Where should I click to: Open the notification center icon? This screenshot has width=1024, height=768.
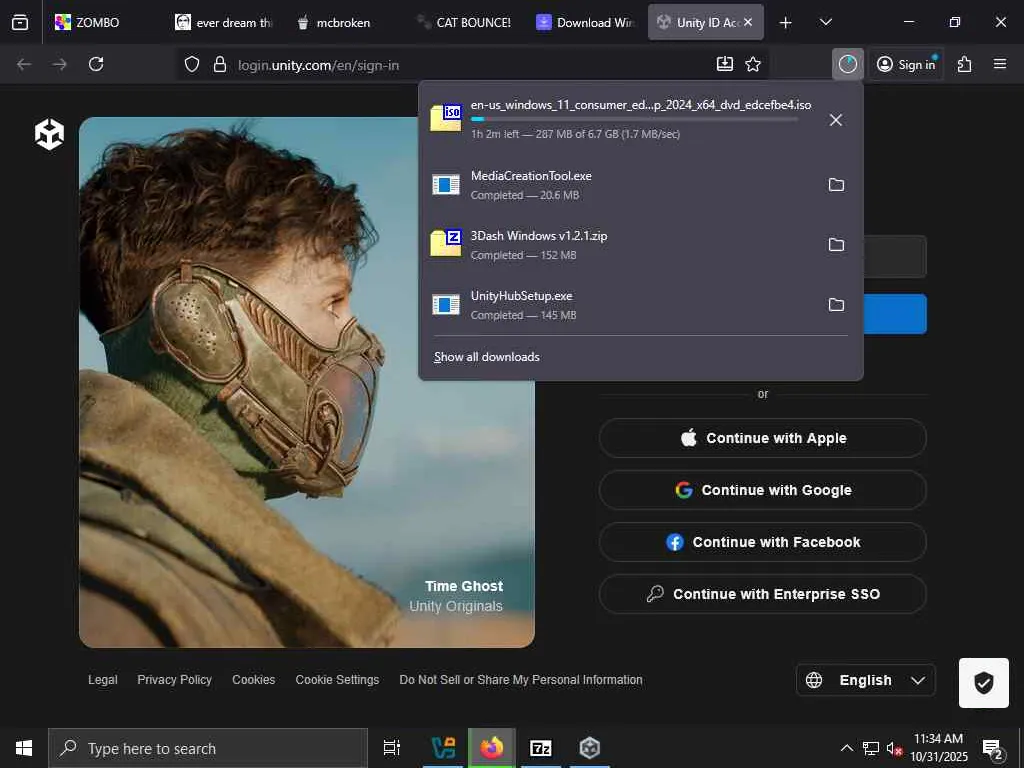click(x=993, y=749)
